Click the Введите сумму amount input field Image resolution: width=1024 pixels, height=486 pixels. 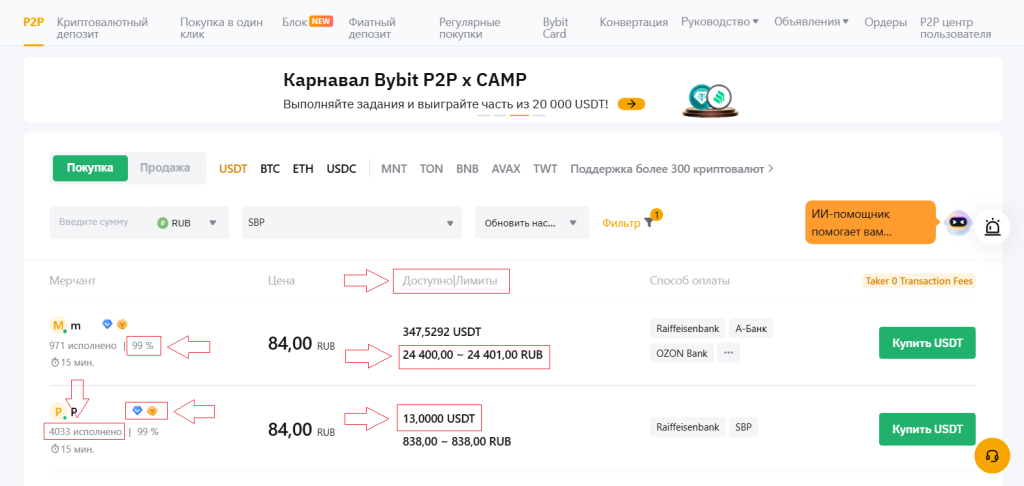[x=98, y=223]
